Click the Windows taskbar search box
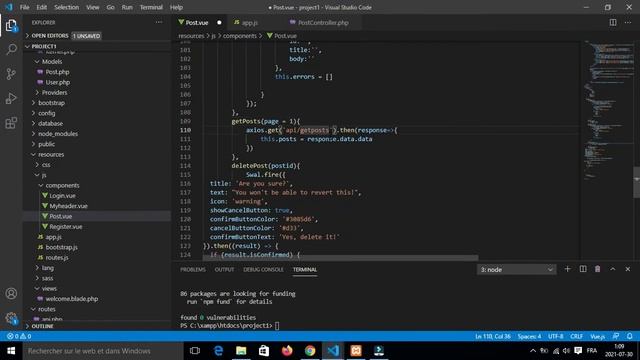Screen dimensions: 640x360 click(x=103, y=351)
